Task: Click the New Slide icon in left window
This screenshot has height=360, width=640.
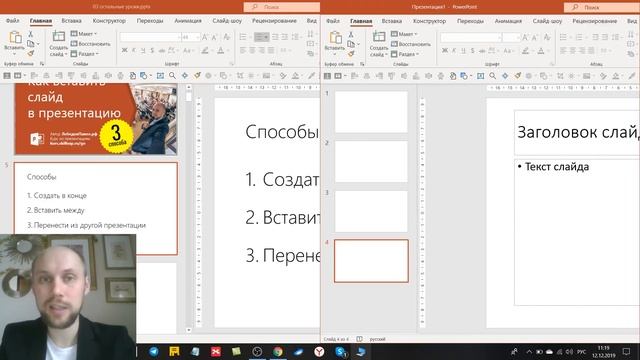Action: click(x=58, y=37)
